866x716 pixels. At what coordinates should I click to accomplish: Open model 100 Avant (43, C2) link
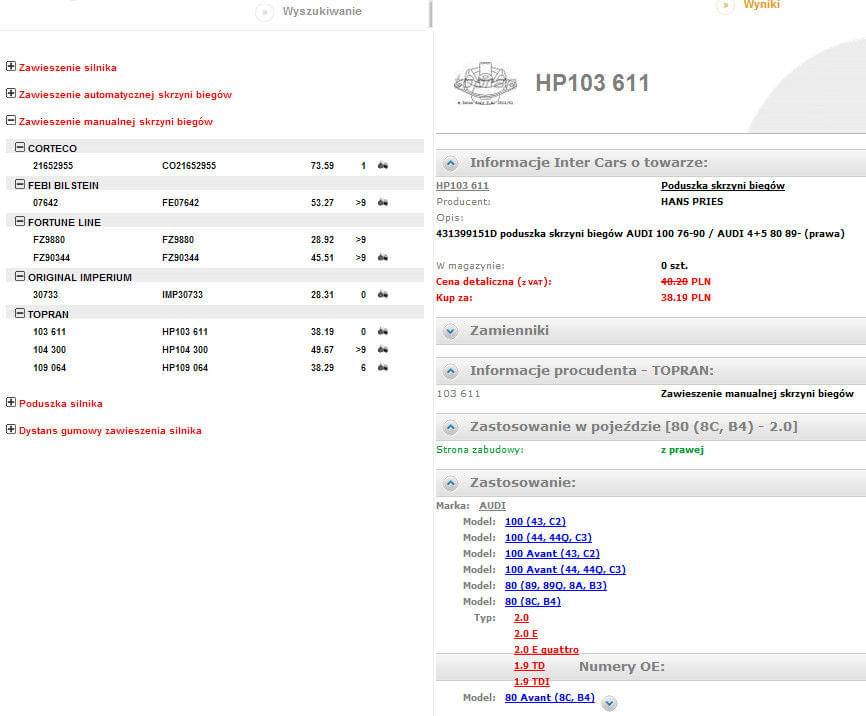point(552,554)
